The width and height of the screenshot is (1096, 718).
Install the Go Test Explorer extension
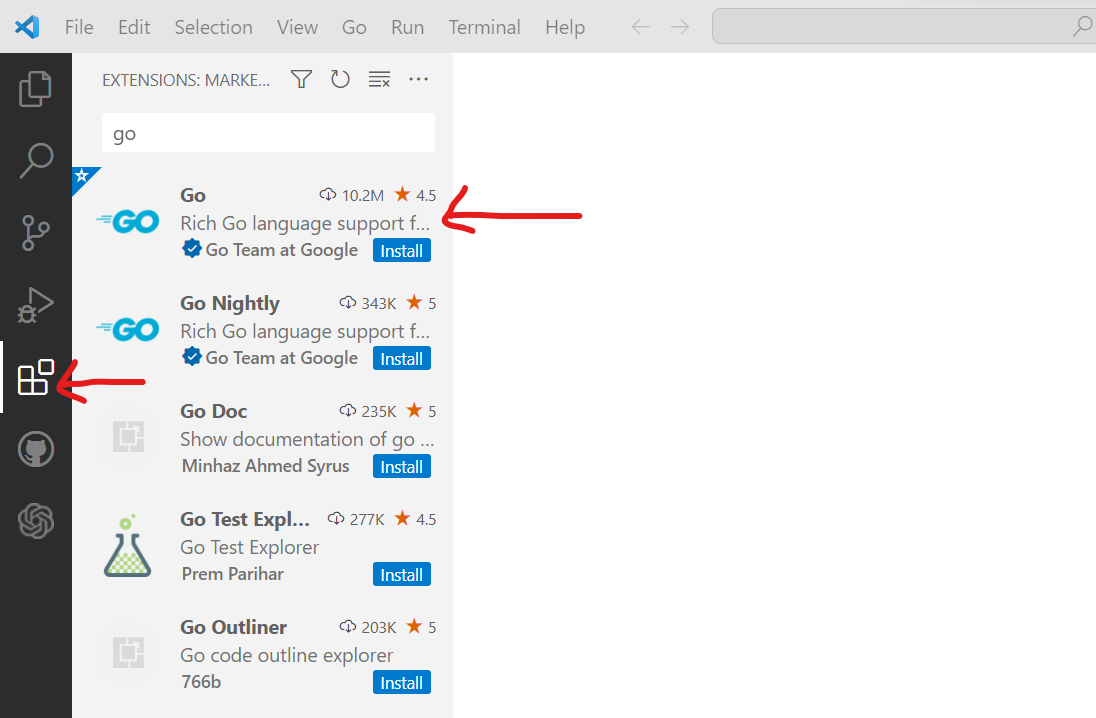point(402,575)
